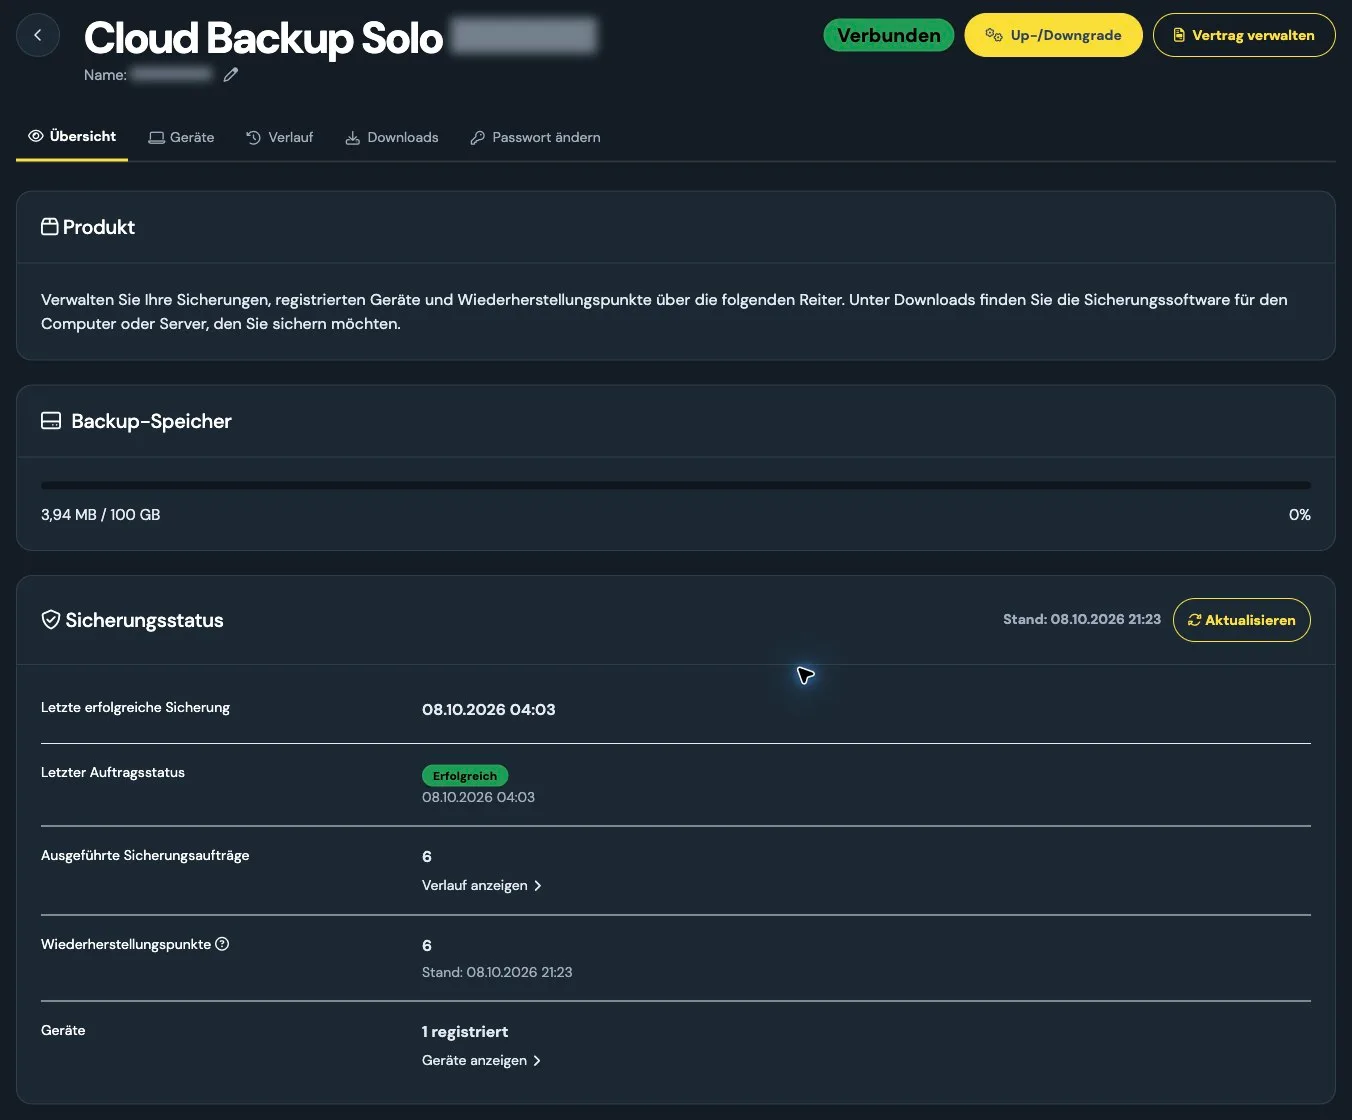The height and width of the screenshot is (1120, 1352).
Task: Click the Up-/Downgrade button
Action: tap(1053, 35)
